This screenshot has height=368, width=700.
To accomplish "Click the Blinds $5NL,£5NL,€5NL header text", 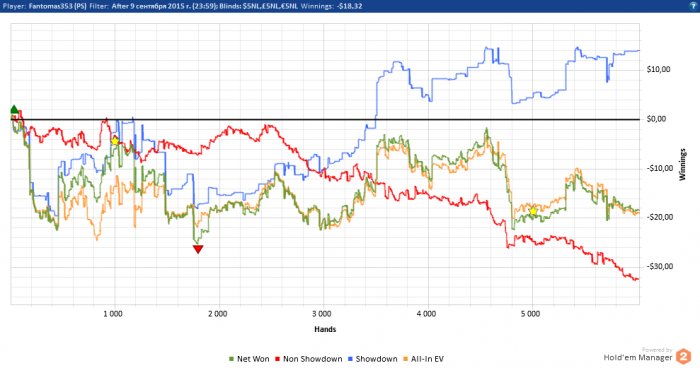I will click(258, 6).
